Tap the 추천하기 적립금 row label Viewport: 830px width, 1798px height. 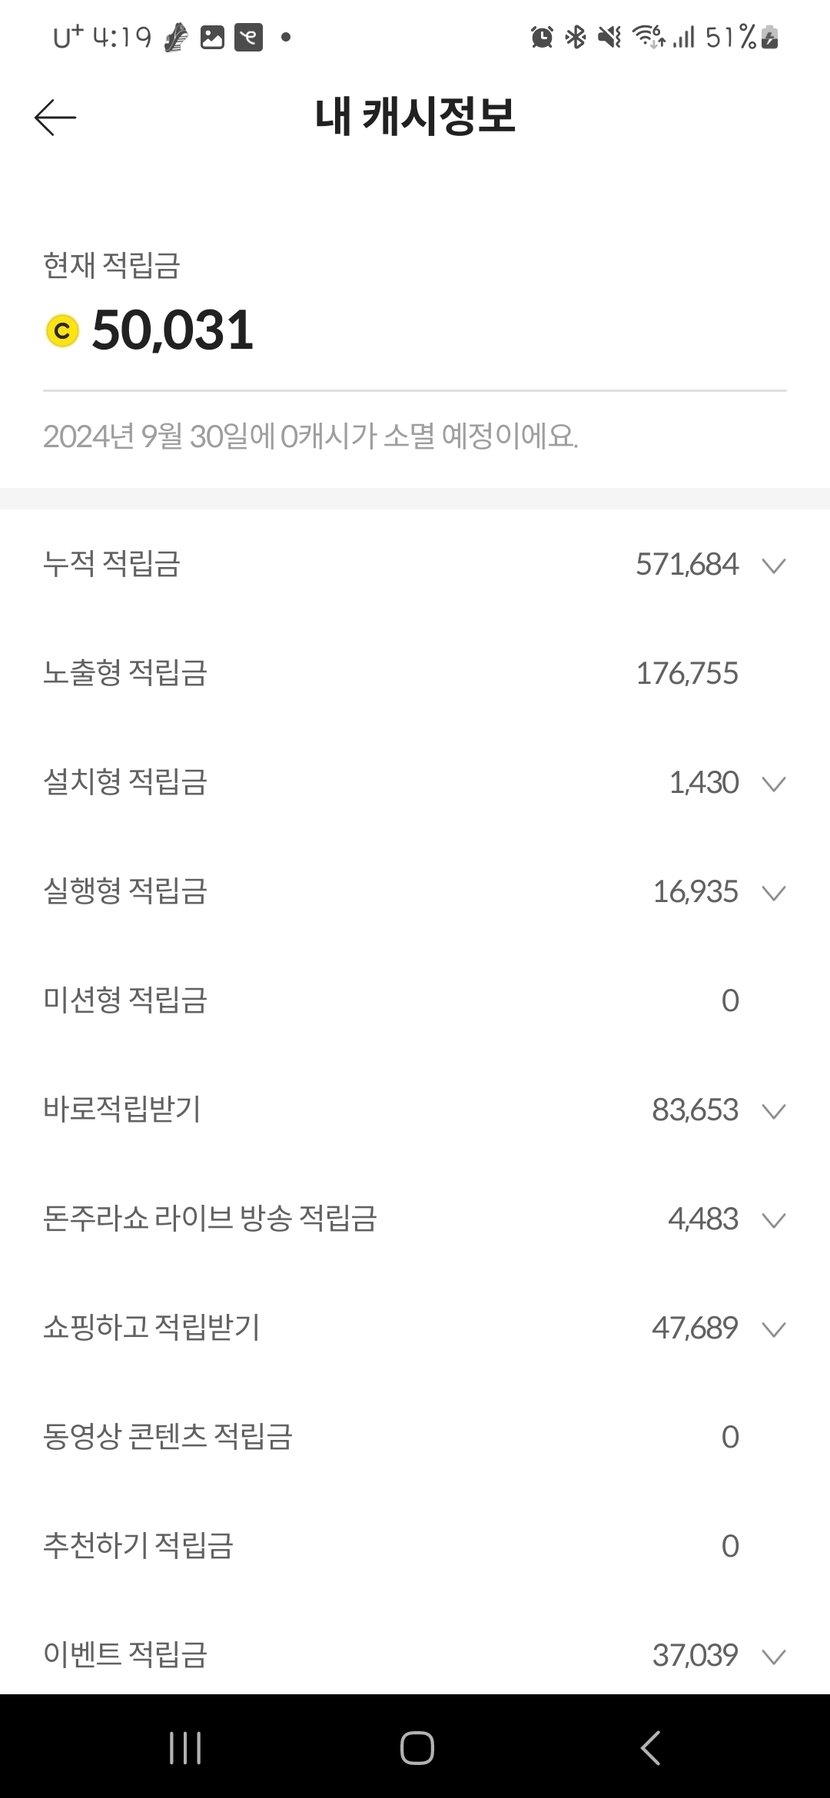pos(138,1546)
